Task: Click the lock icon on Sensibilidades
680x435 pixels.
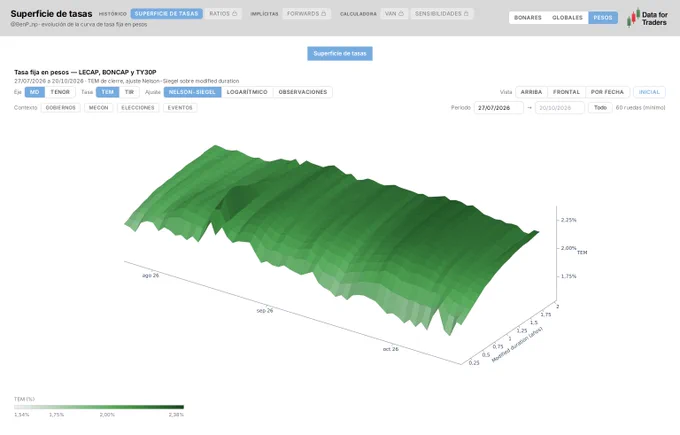Action: (466, 13)
